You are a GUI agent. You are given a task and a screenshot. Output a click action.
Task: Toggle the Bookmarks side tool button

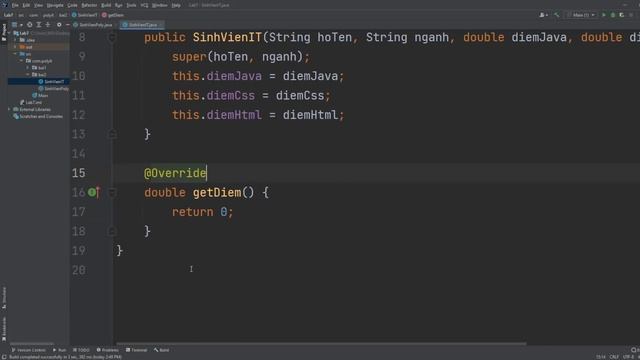(x=4, y=329)
